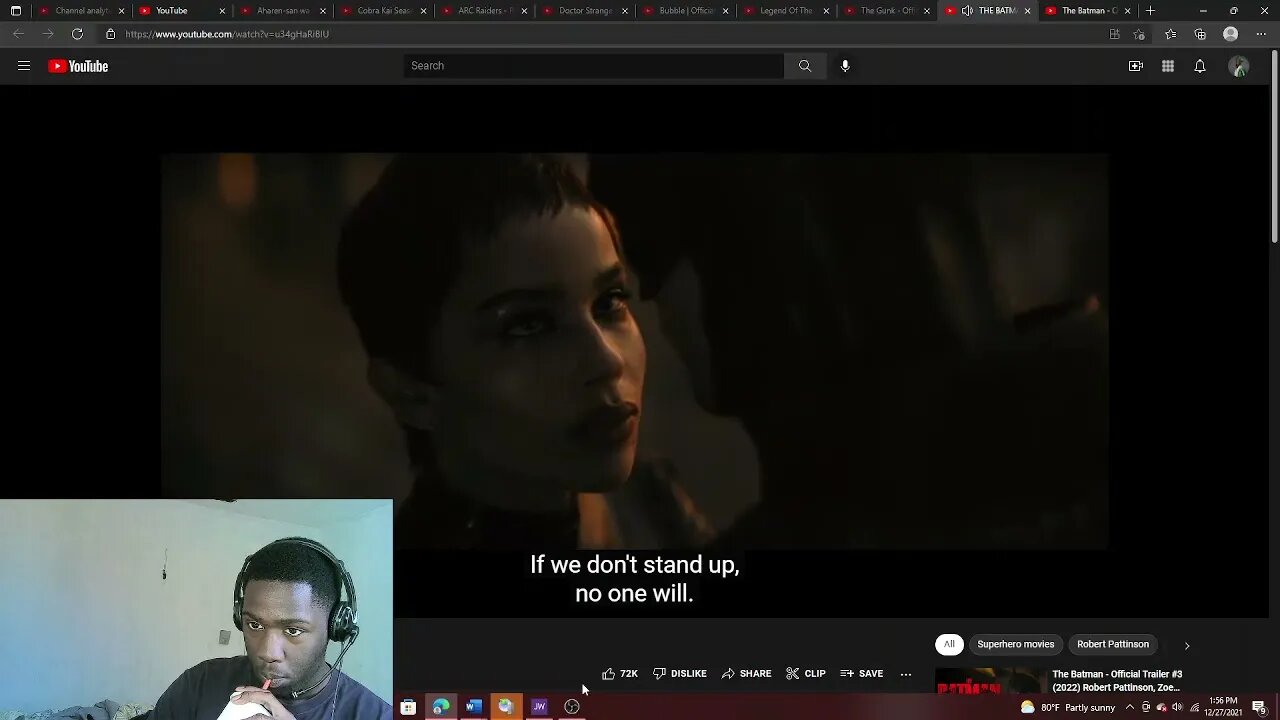This screenshot has height=720, width=1280.
Task: Open YouTube notifications bell
Action: pos(1200,66)
